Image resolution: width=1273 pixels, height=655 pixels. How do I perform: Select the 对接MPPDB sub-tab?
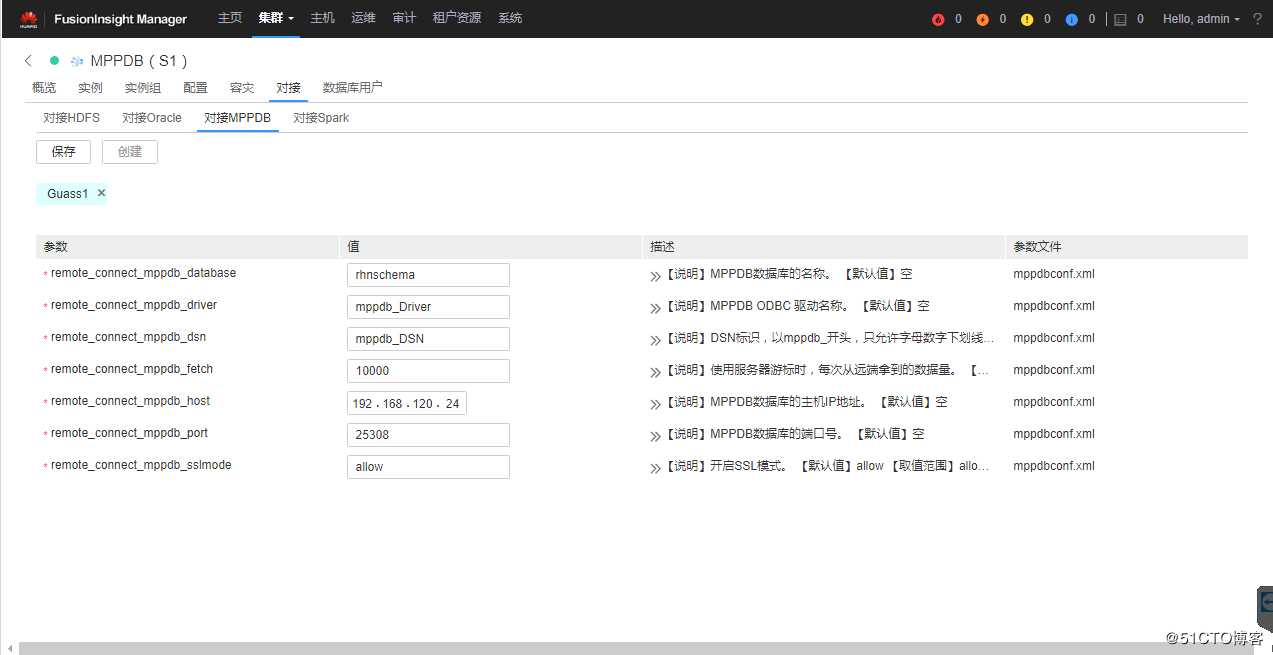tap(237, 118)
